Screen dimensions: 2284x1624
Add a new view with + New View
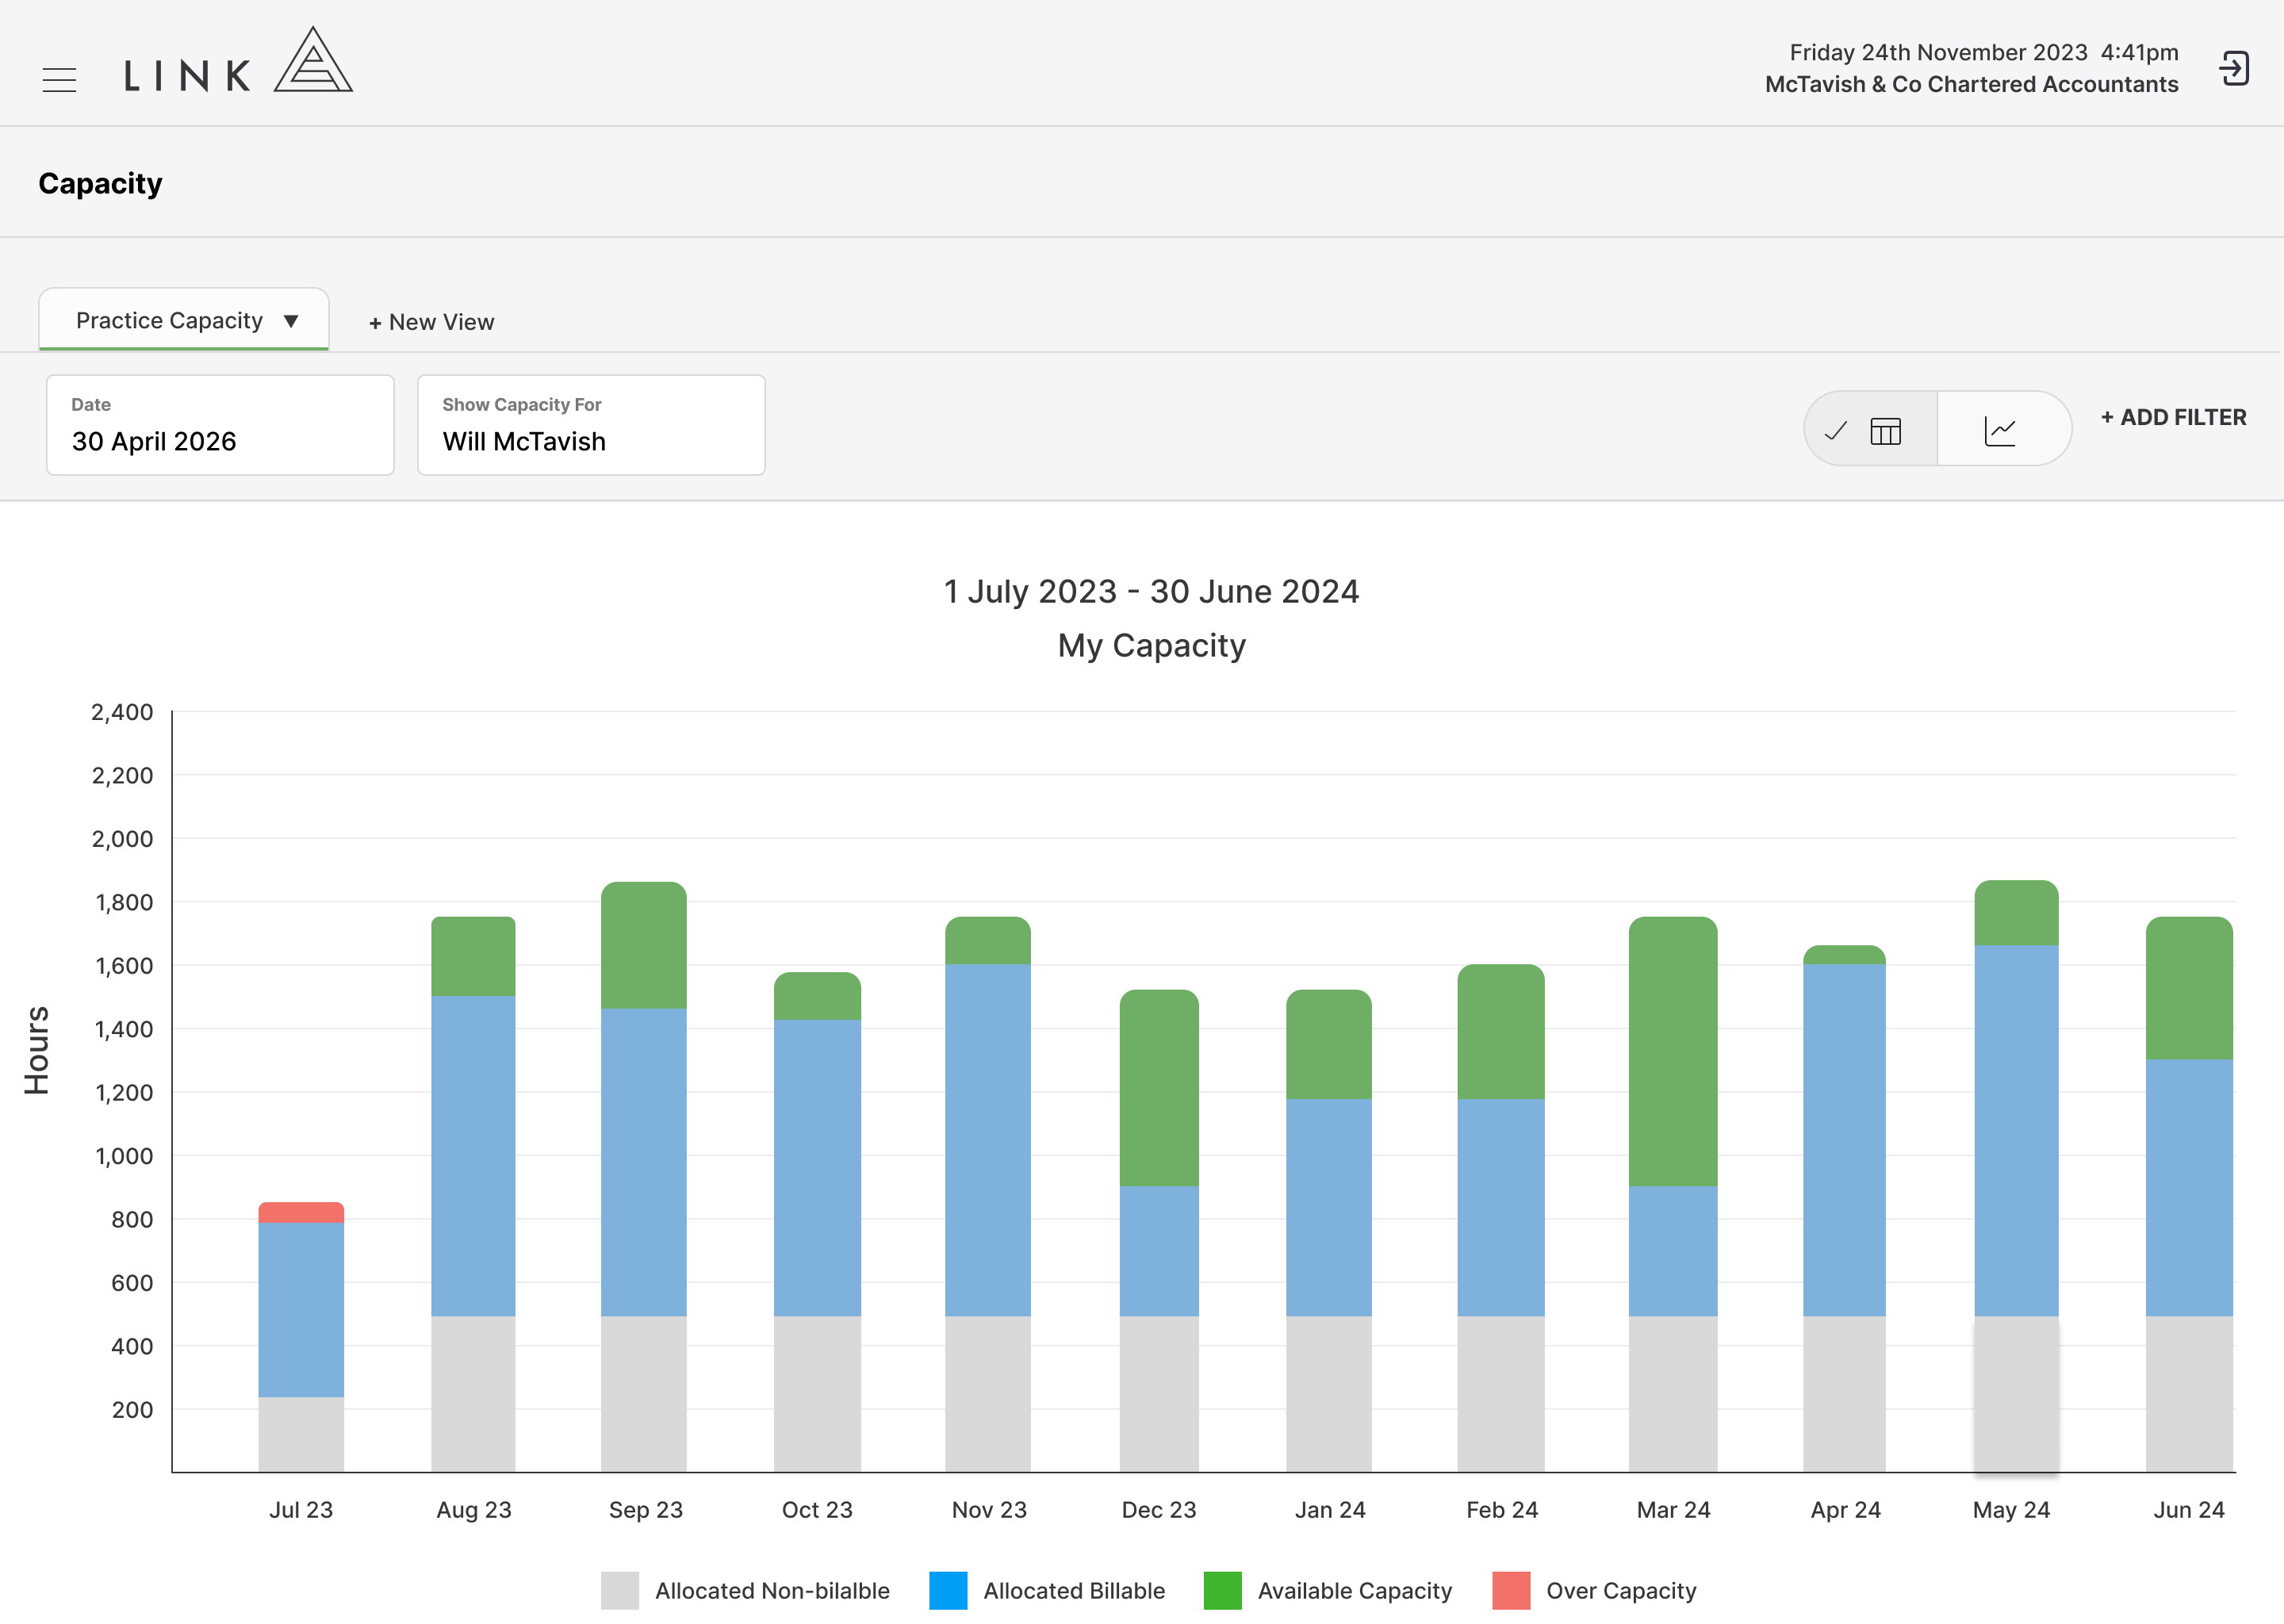431,322
